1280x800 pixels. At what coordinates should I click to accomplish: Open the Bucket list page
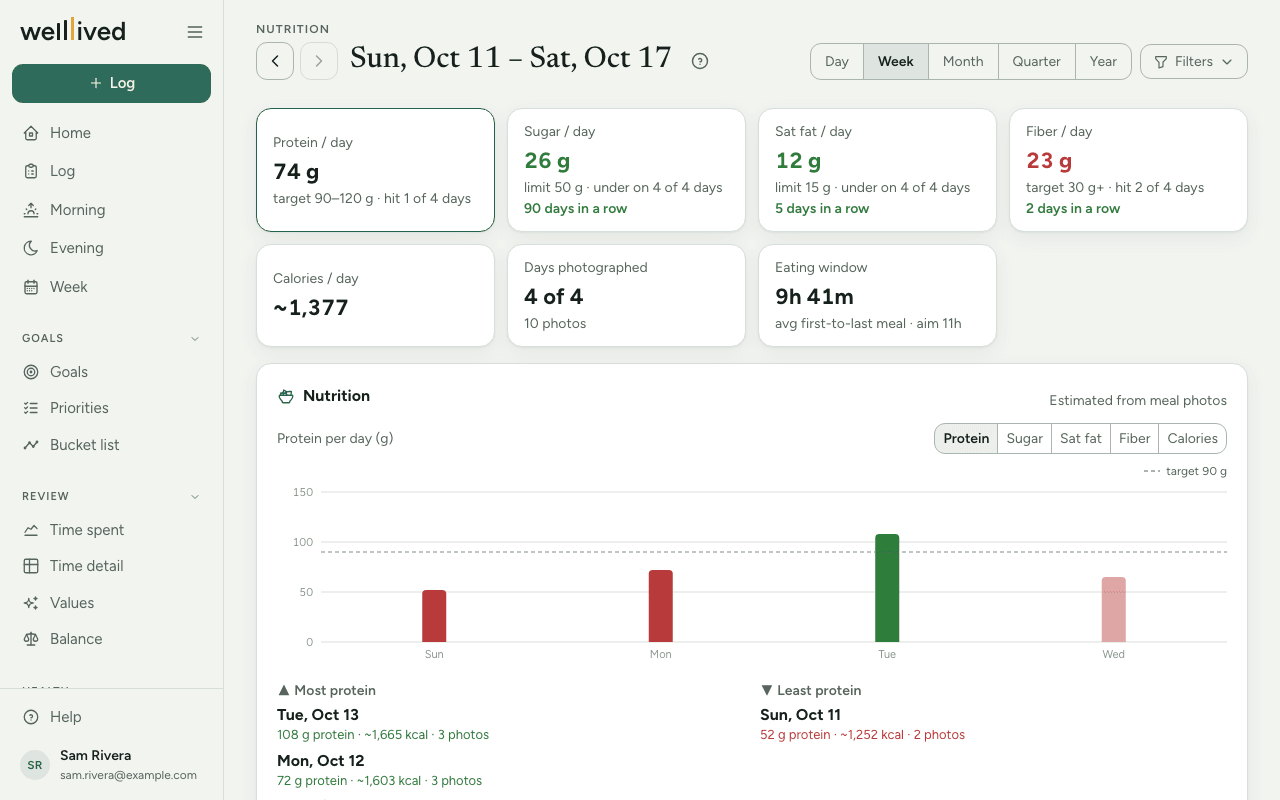click(111, 445)
